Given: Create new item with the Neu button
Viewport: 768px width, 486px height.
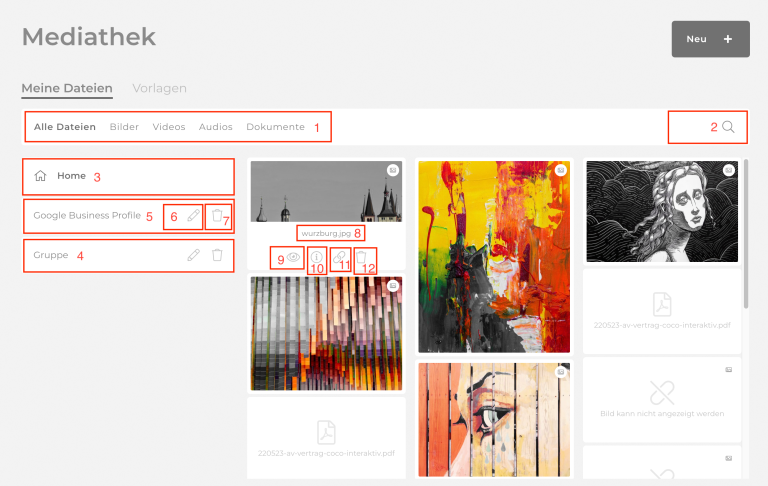Looking at the screenshot, I should coord(710,39).
